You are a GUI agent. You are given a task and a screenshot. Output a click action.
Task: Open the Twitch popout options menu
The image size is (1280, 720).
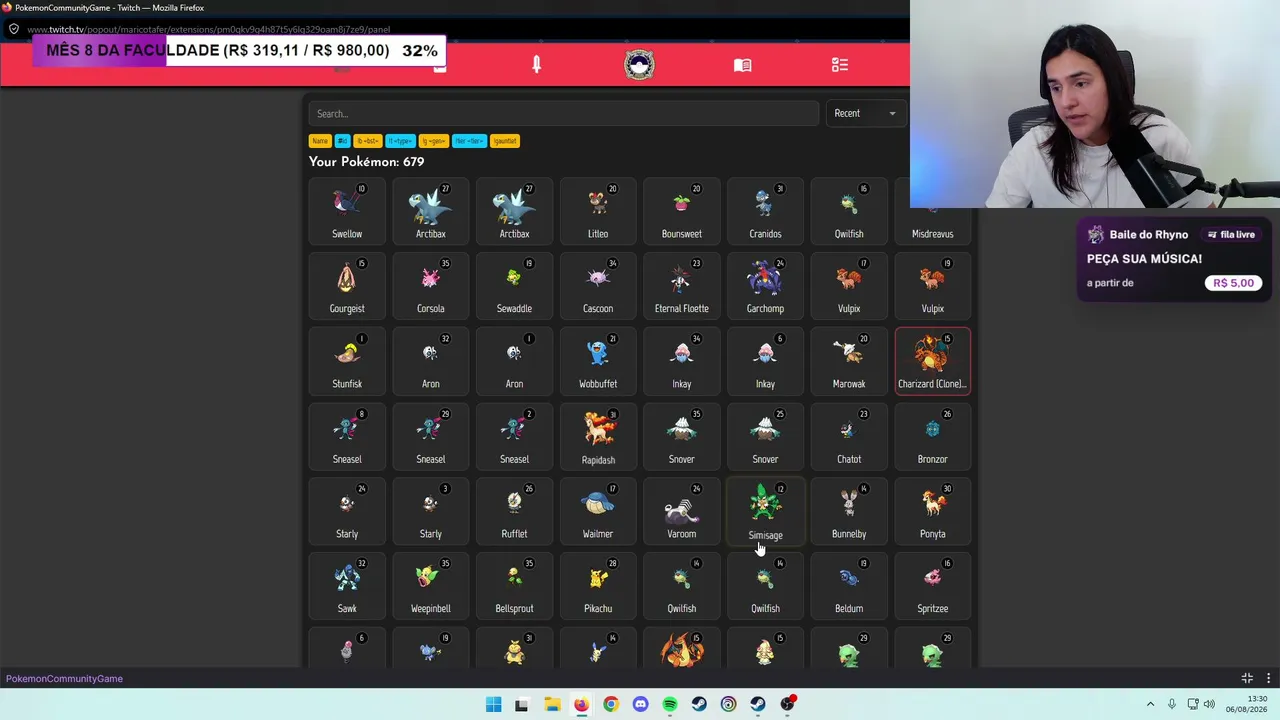pyautogui.click(x=1268, y=678)
